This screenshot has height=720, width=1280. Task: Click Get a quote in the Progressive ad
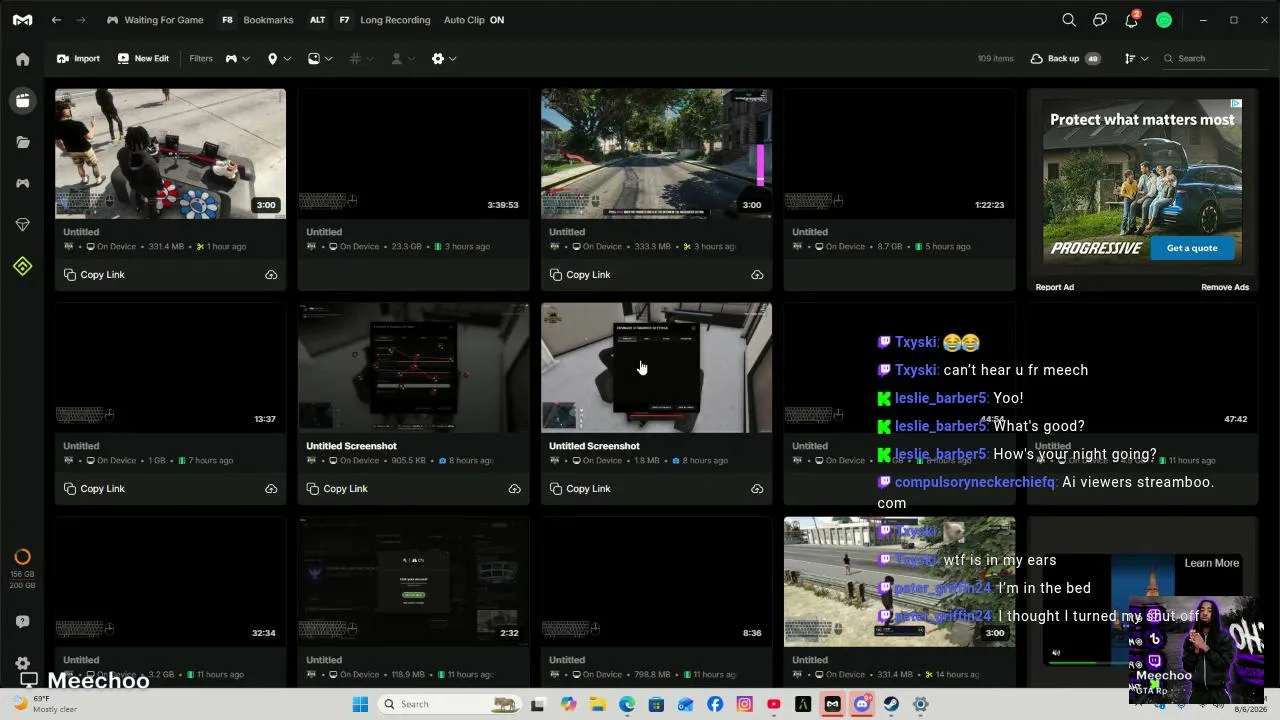tap(1192, 248)
